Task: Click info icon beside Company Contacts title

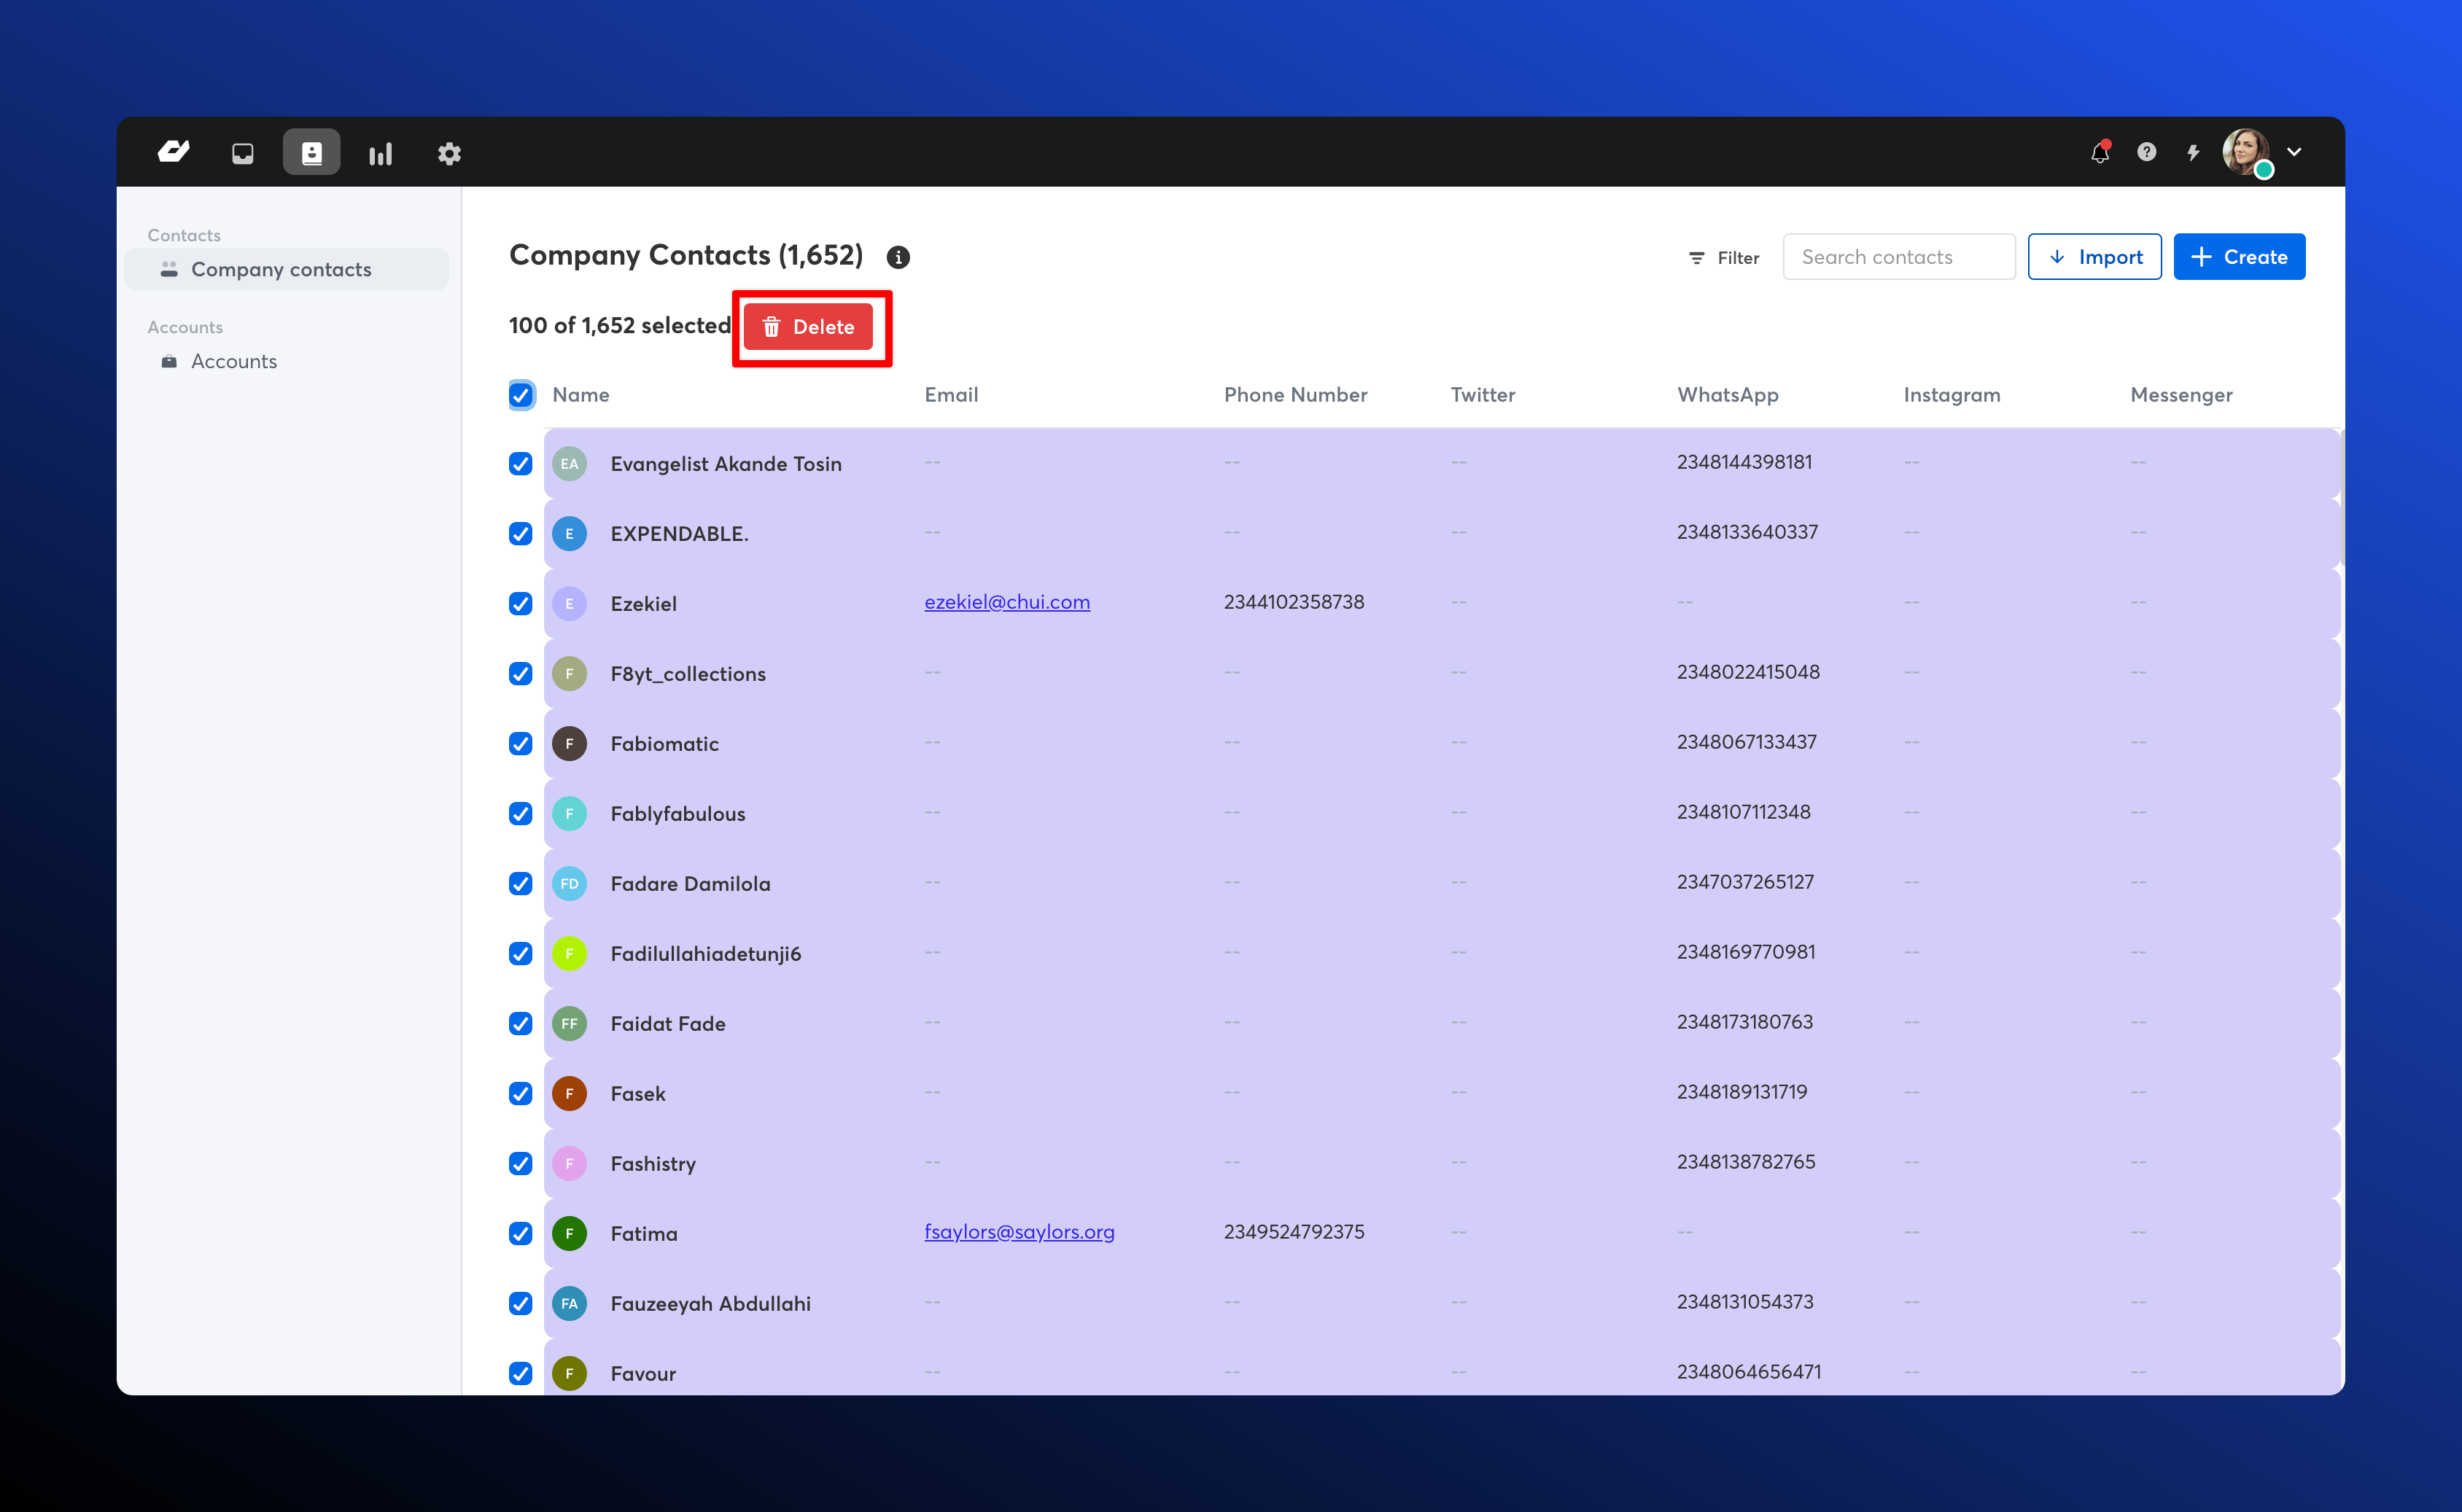Action: point(897,258)
